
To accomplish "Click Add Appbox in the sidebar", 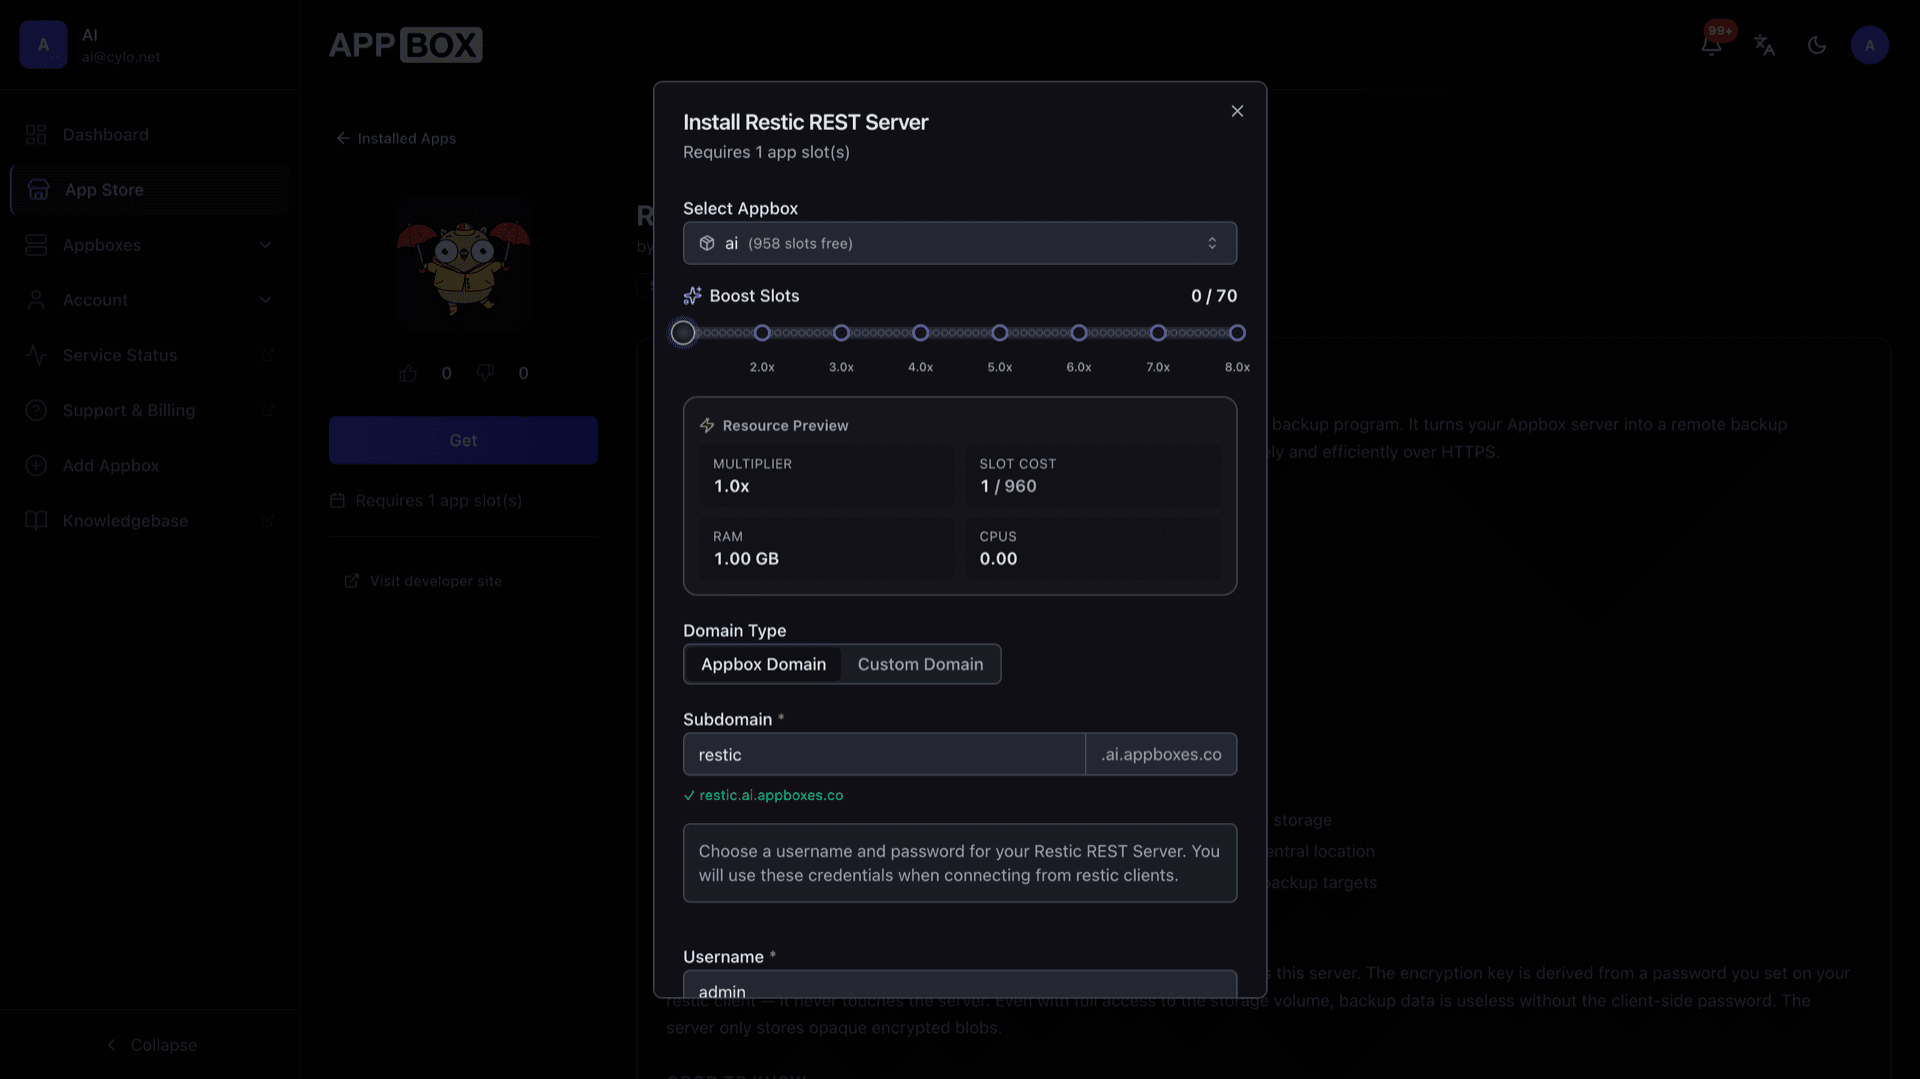I will (x=149, y=465).
